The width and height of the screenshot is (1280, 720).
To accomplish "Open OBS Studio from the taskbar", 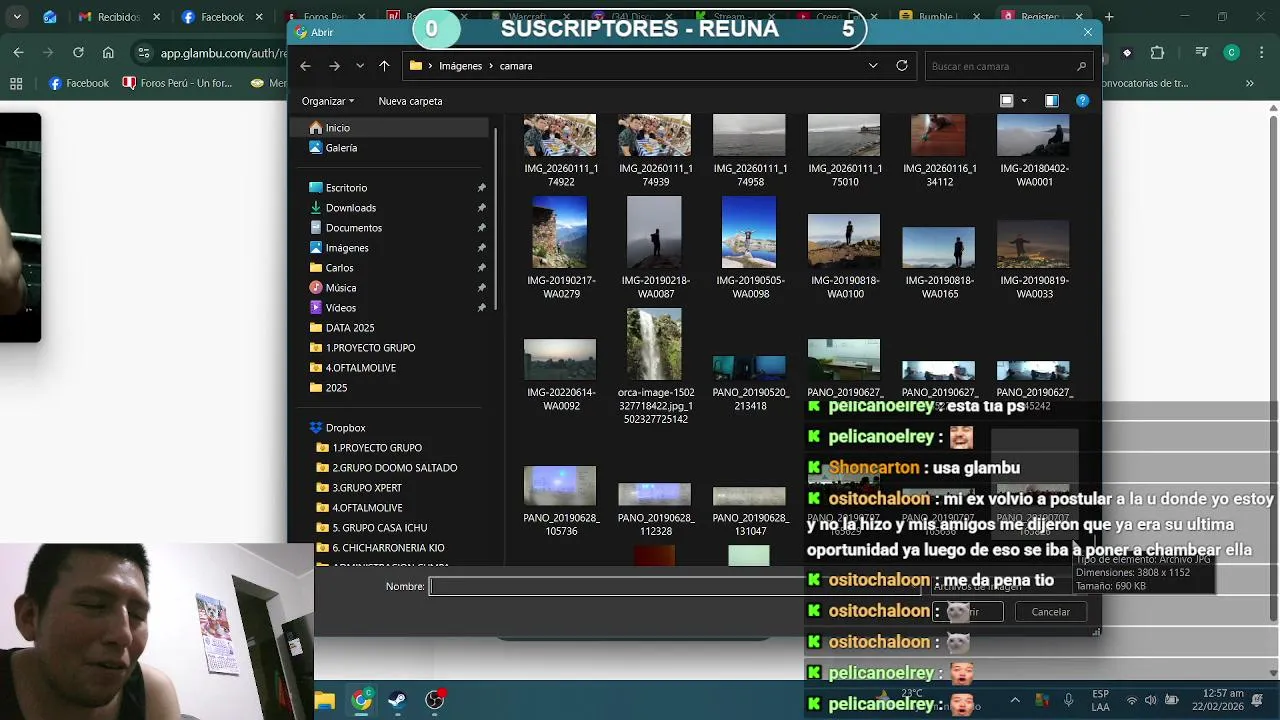I will pos(435,700).
